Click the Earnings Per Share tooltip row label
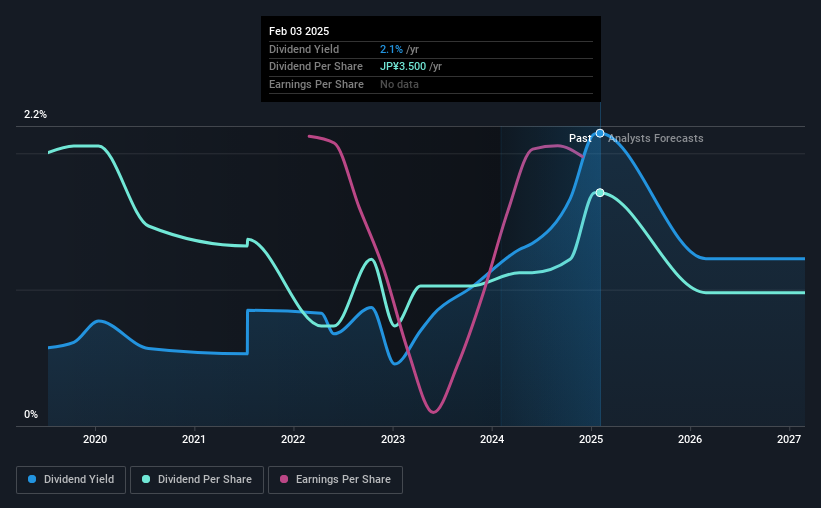This screenshot has height=508, width=821. pos(316,84)
